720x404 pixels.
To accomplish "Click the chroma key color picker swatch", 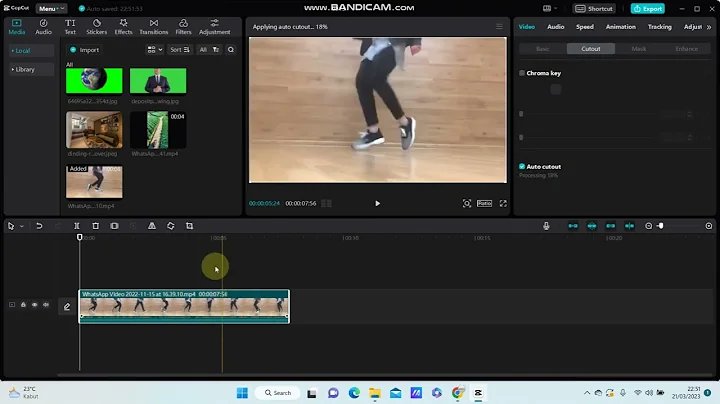I will [x=556, y=89].
